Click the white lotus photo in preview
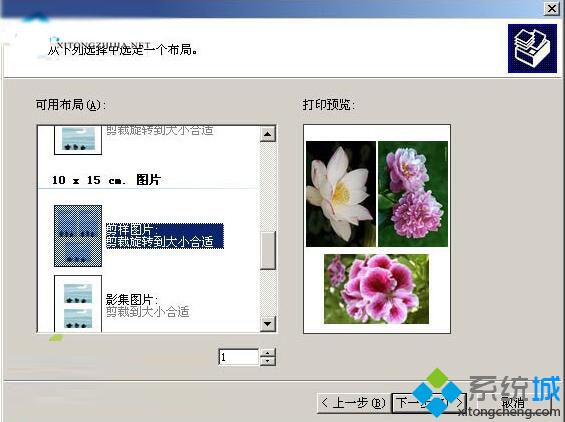 point(341,194)
